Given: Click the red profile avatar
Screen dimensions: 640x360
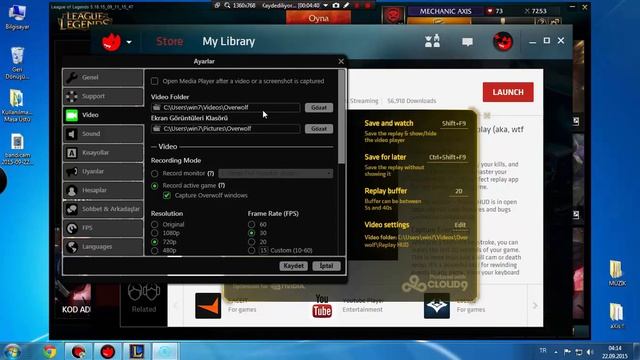Looking at the screenshot, I should pyautogui.click(x=502, y=41).
